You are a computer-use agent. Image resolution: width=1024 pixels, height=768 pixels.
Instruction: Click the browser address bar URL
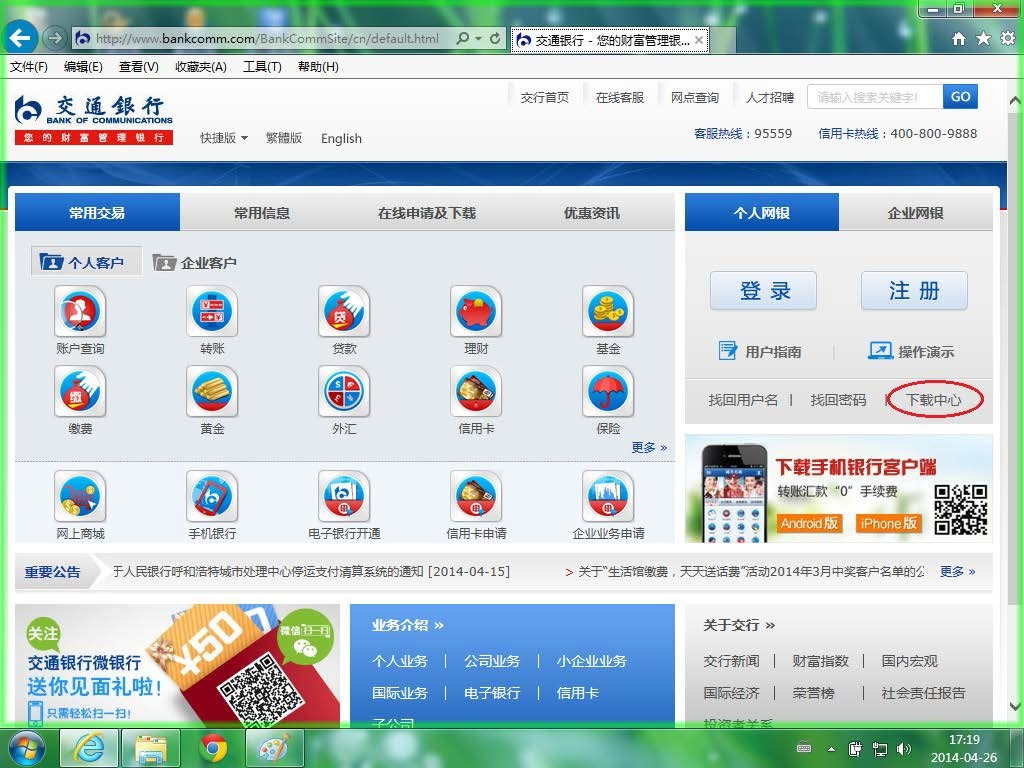pos(266,39)
